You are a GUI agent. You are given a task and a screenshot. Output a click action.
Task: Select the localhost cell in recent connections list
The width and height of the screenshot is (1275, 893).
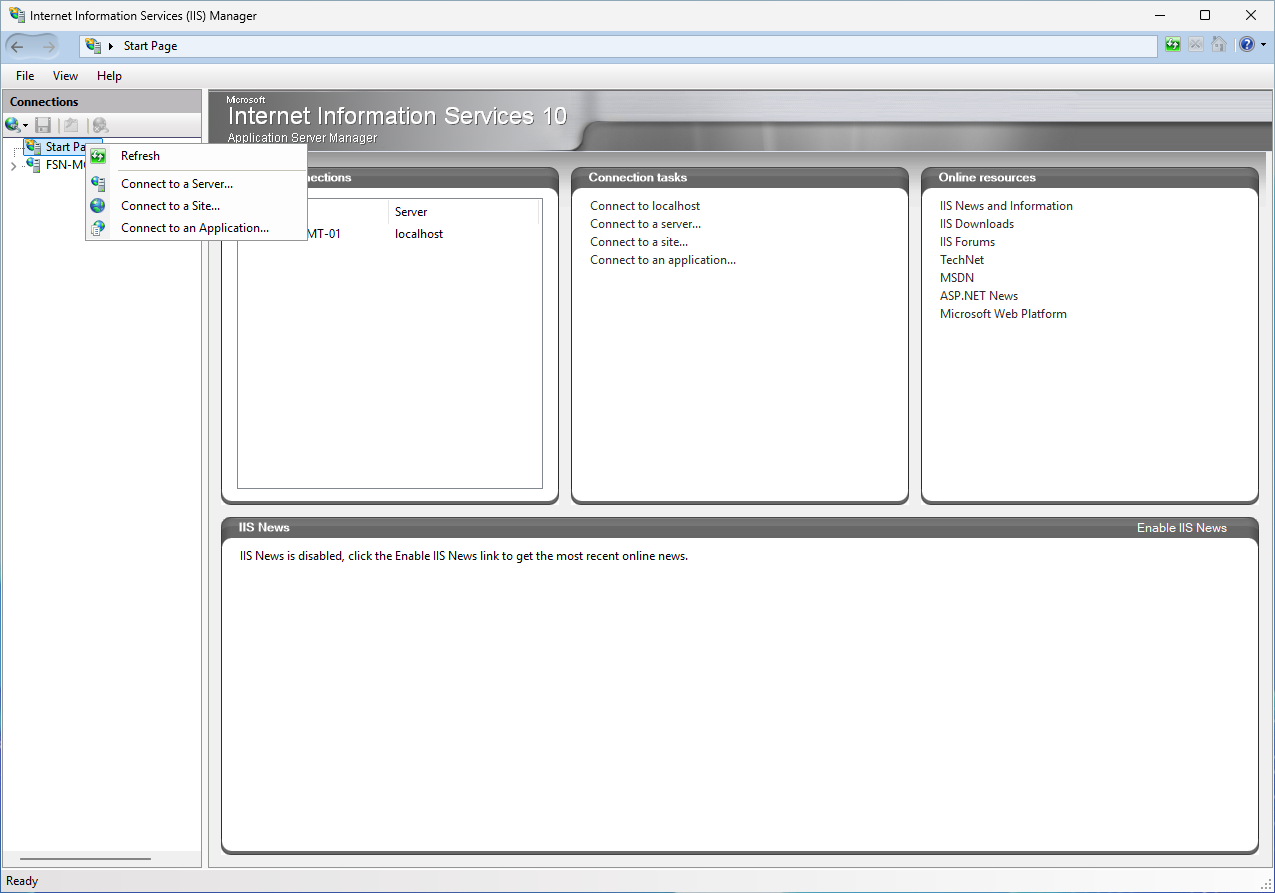coord(419,234)
